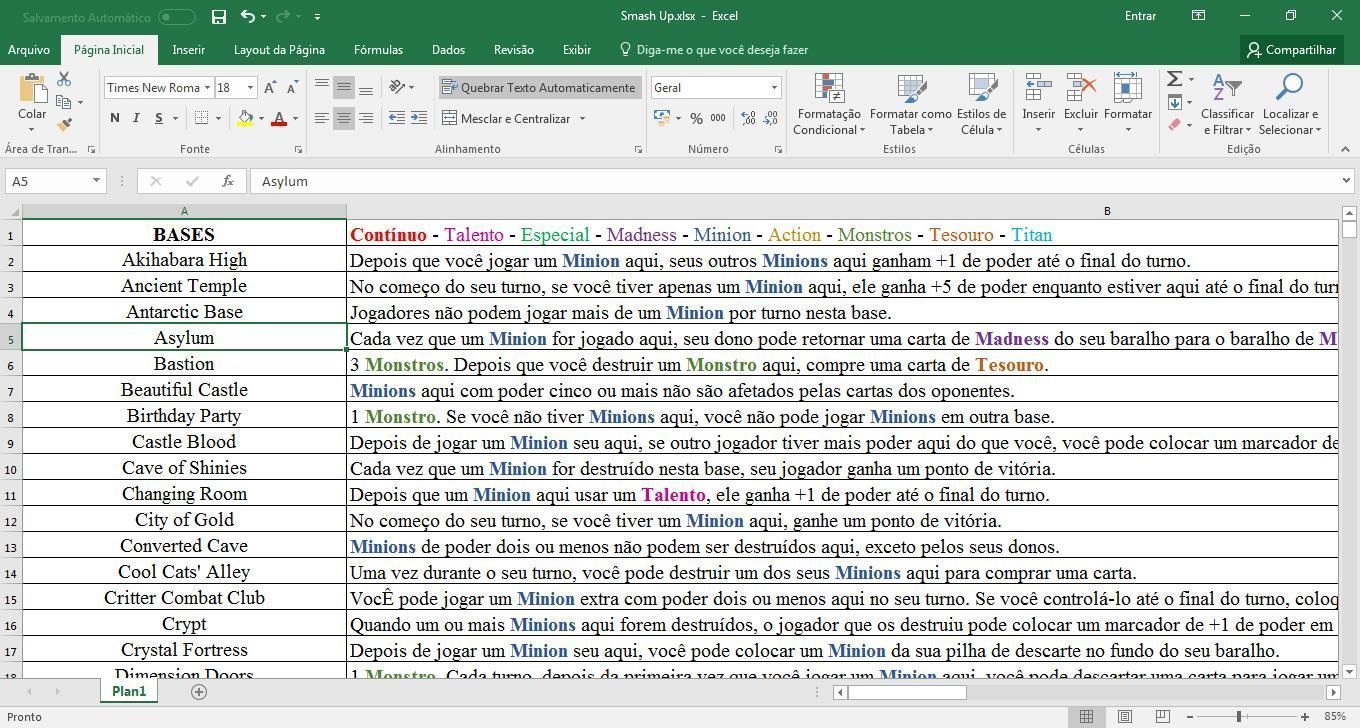Screen dimensions: 1360x728
Task: Align text to the right
Action: [366, 118]
